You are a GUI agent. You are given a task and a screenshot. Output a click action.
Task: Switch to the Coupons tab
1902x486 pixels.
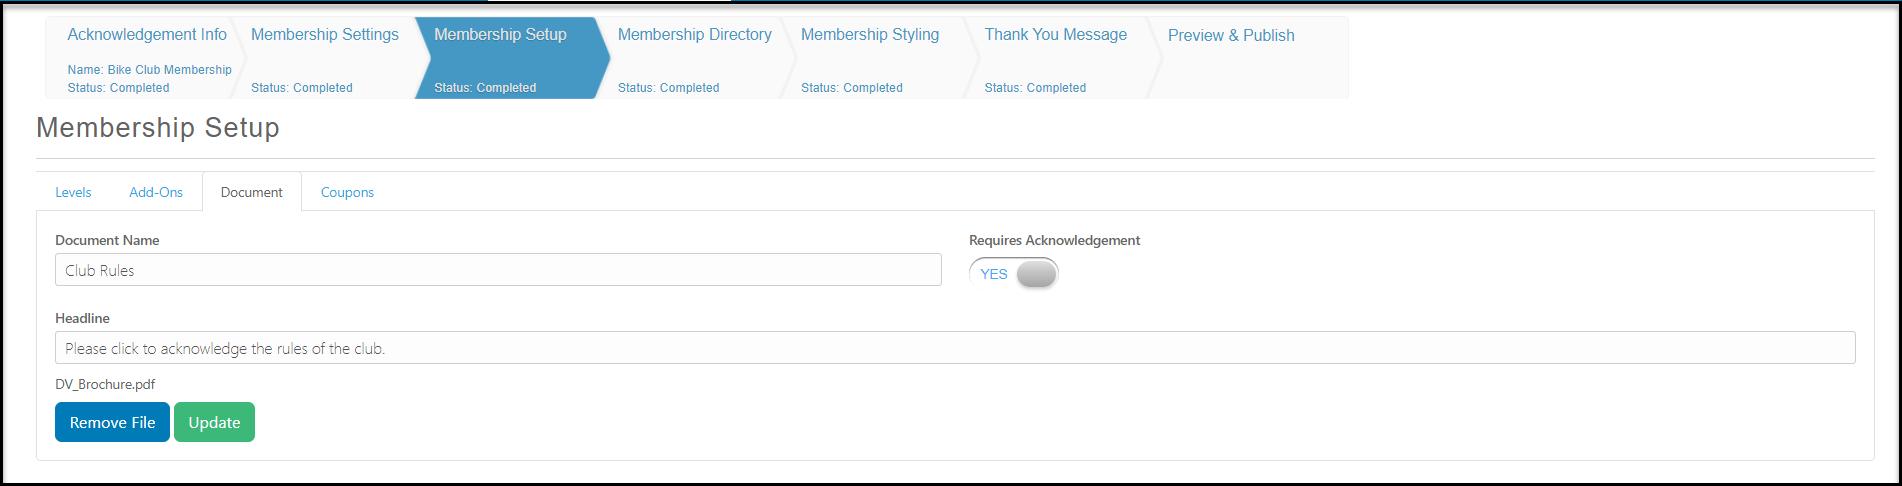click(347, 192)
